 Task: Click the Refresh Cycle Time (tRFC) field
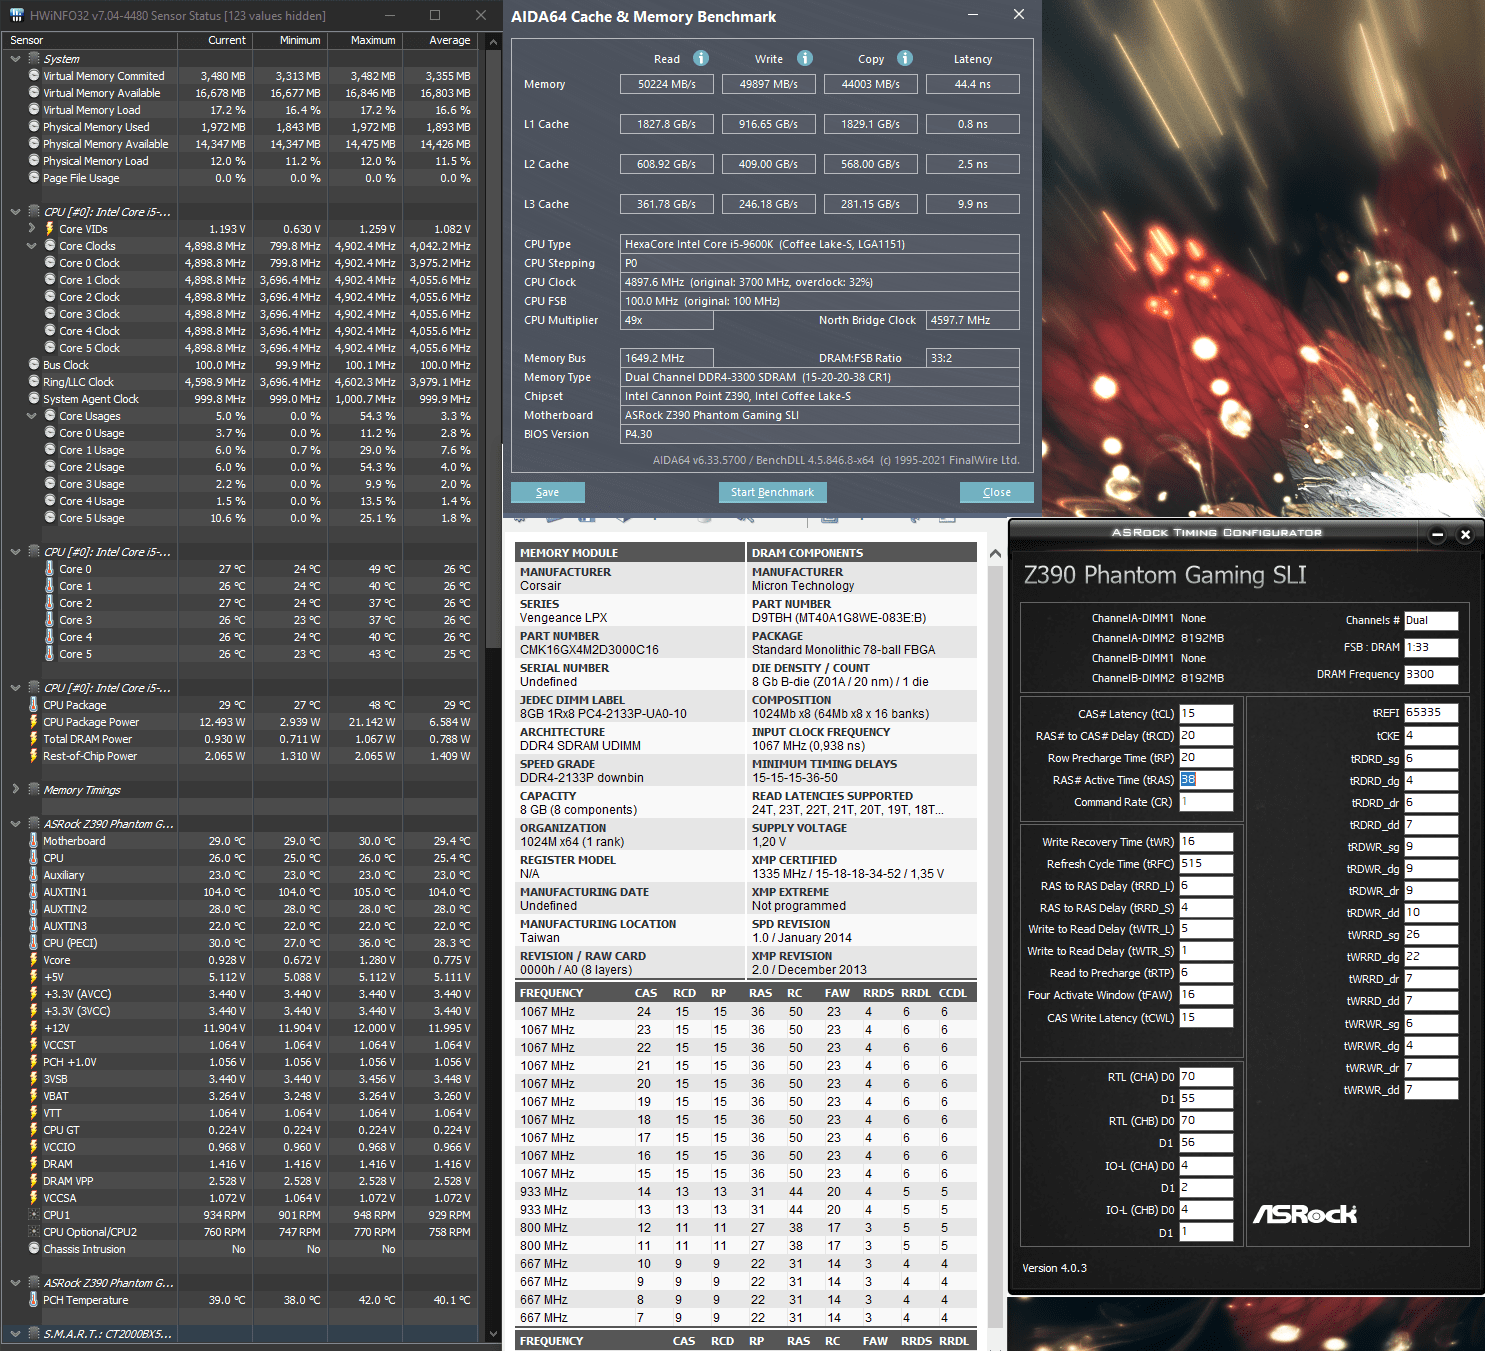tap(1206, 864)
